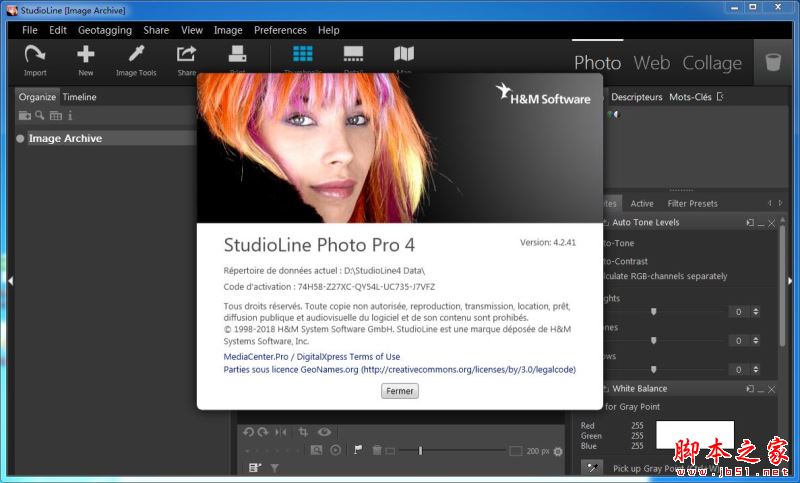This screenshot has height=483, width=800.
Task: Click the Fermer button
Action: click(x=400, y=391)
